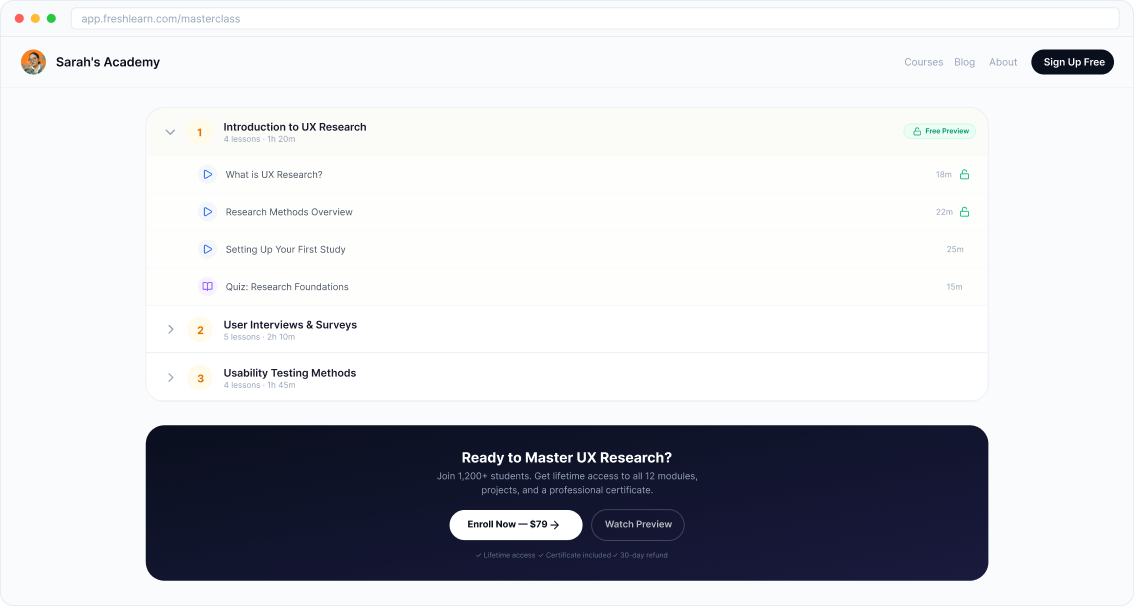1134x606 pixels.
Task: Click unlock icon on the 22m lesson row
Action: coord(965,212)
